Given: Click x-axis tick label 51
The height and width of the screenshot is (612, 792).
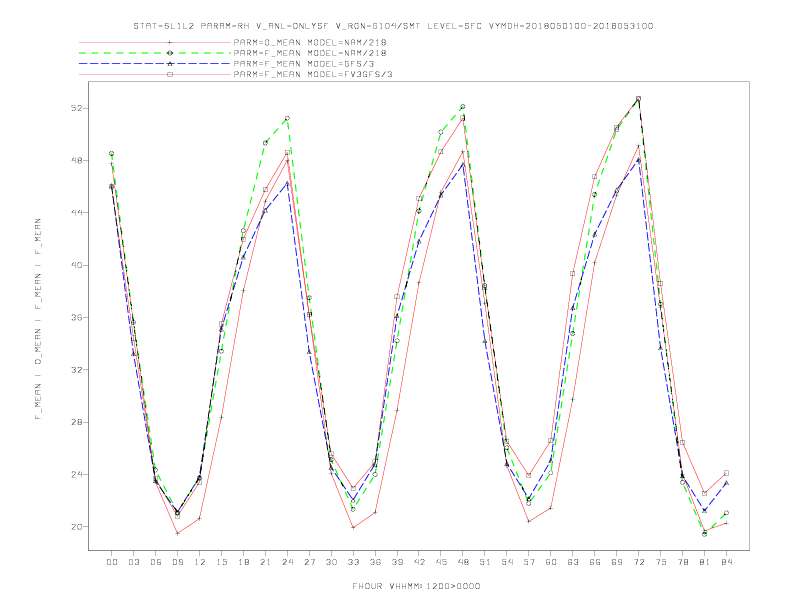Looking at the screenshot, I should point(485,562).
